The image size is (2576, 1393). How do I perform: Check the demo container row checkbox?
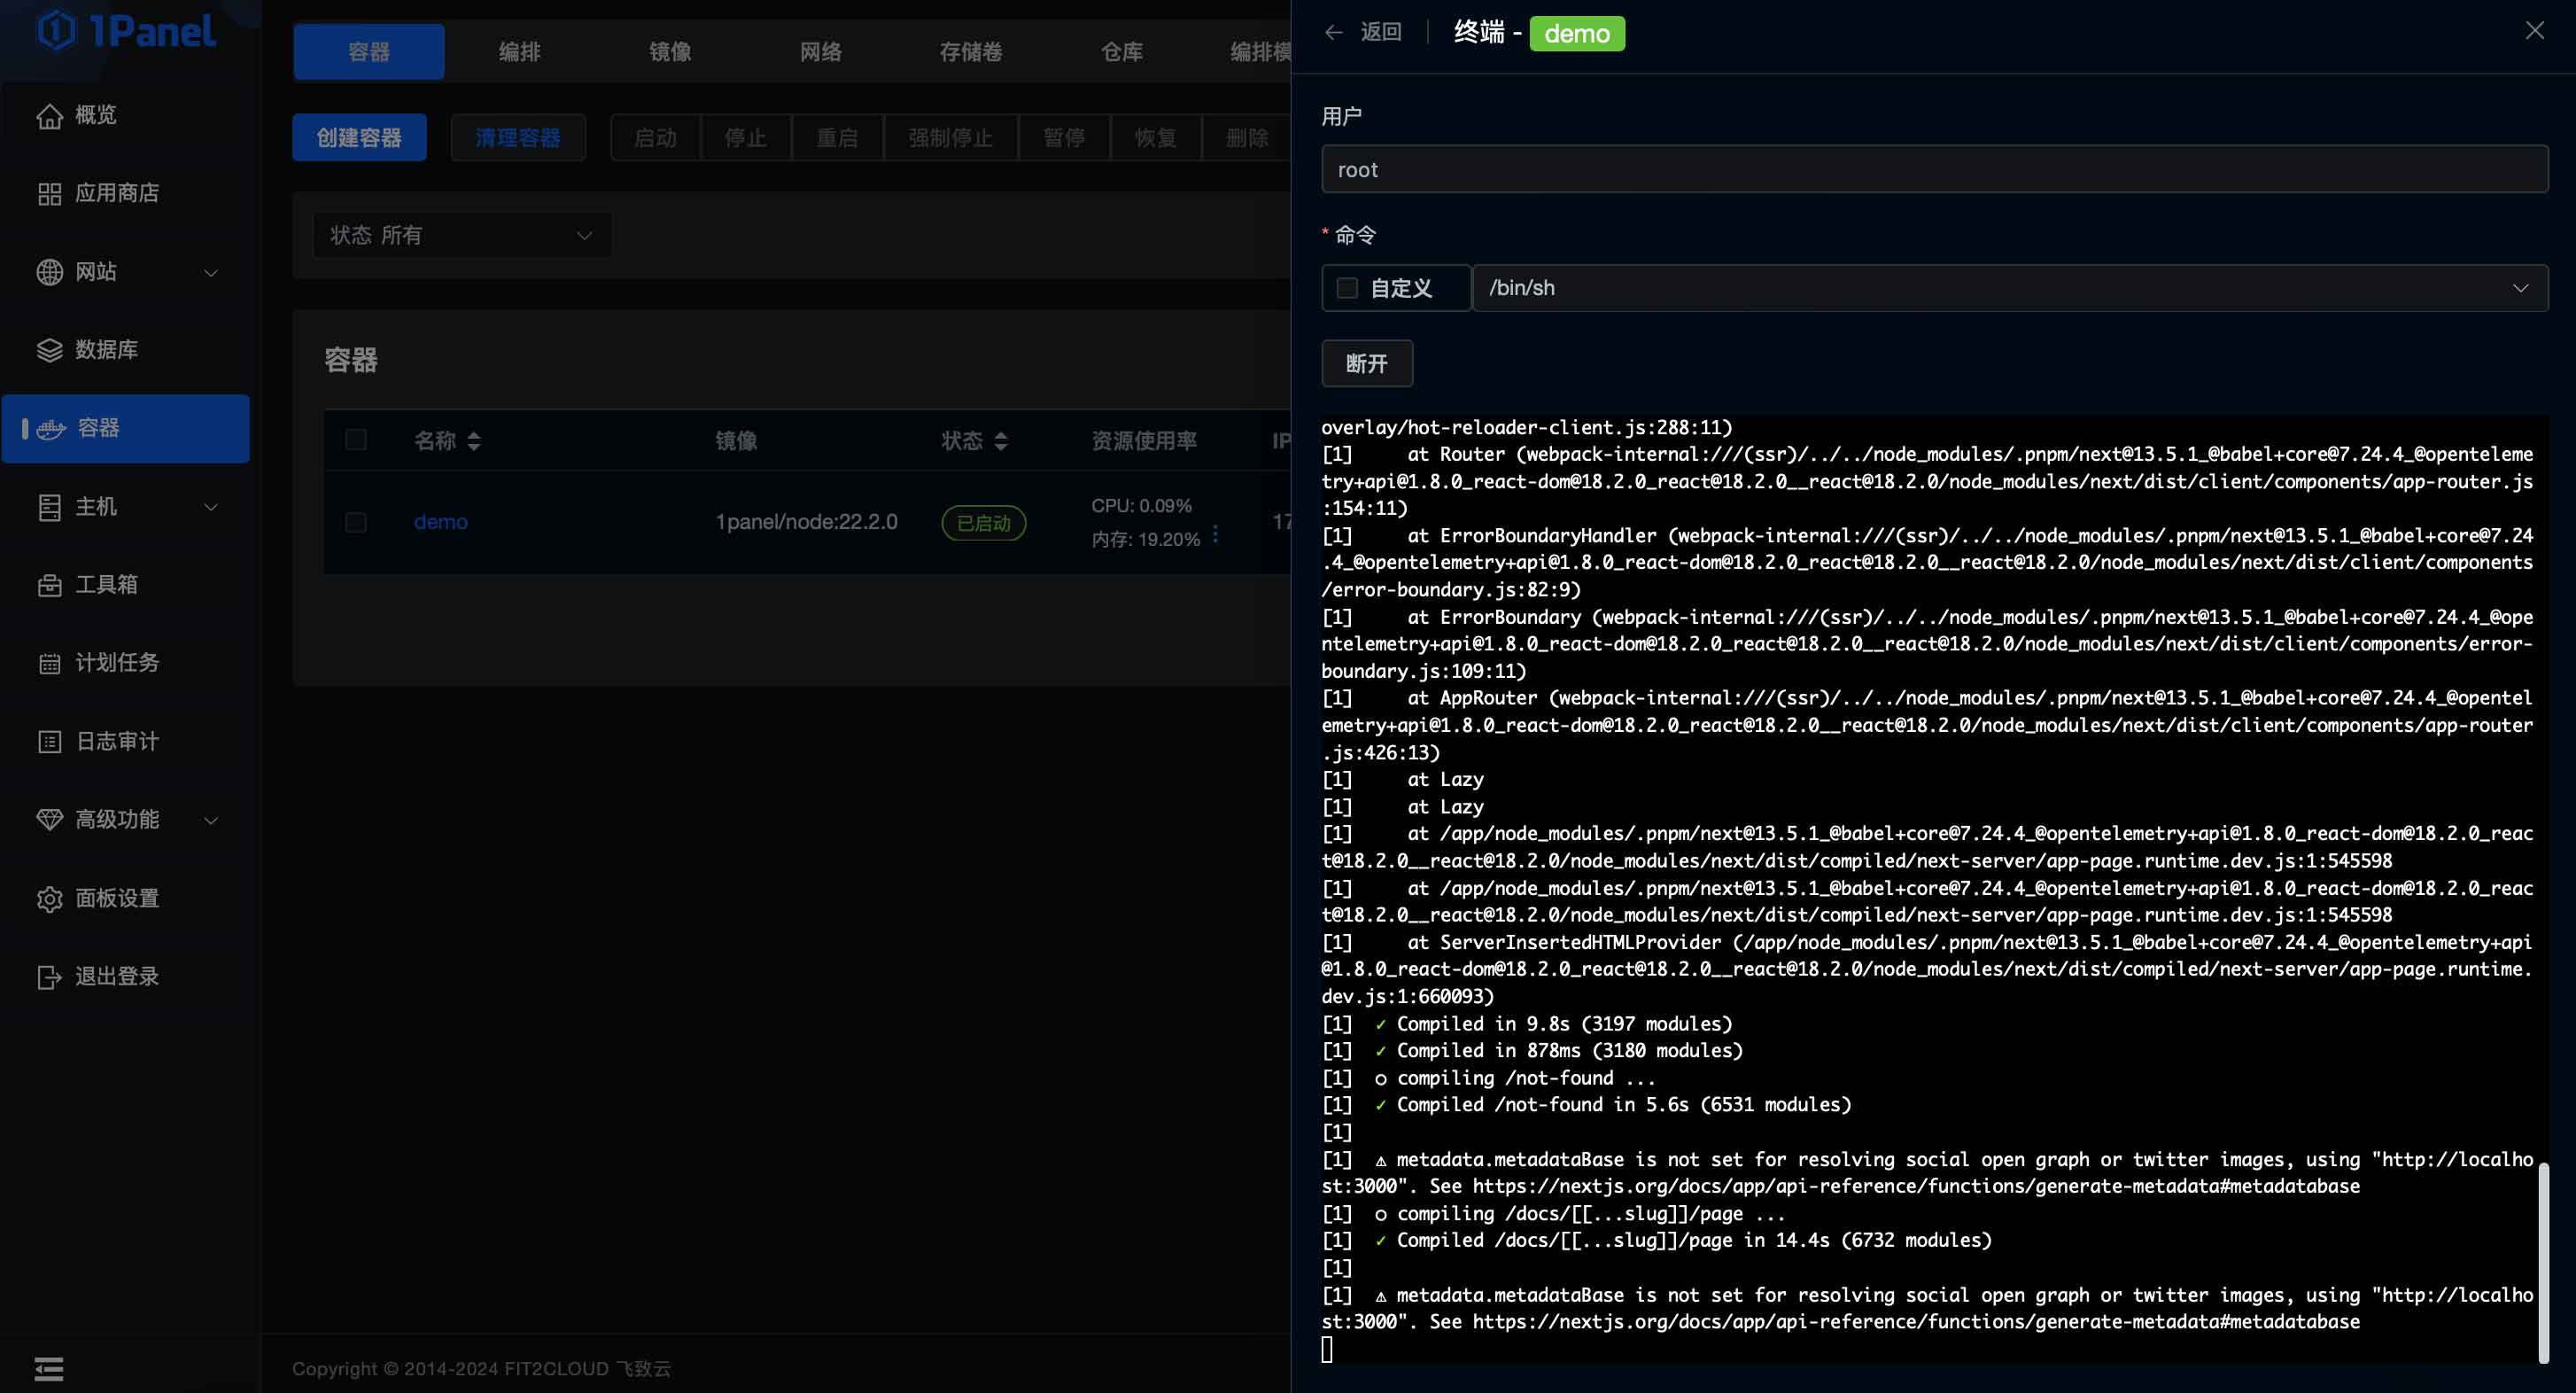tap(356, 523)
